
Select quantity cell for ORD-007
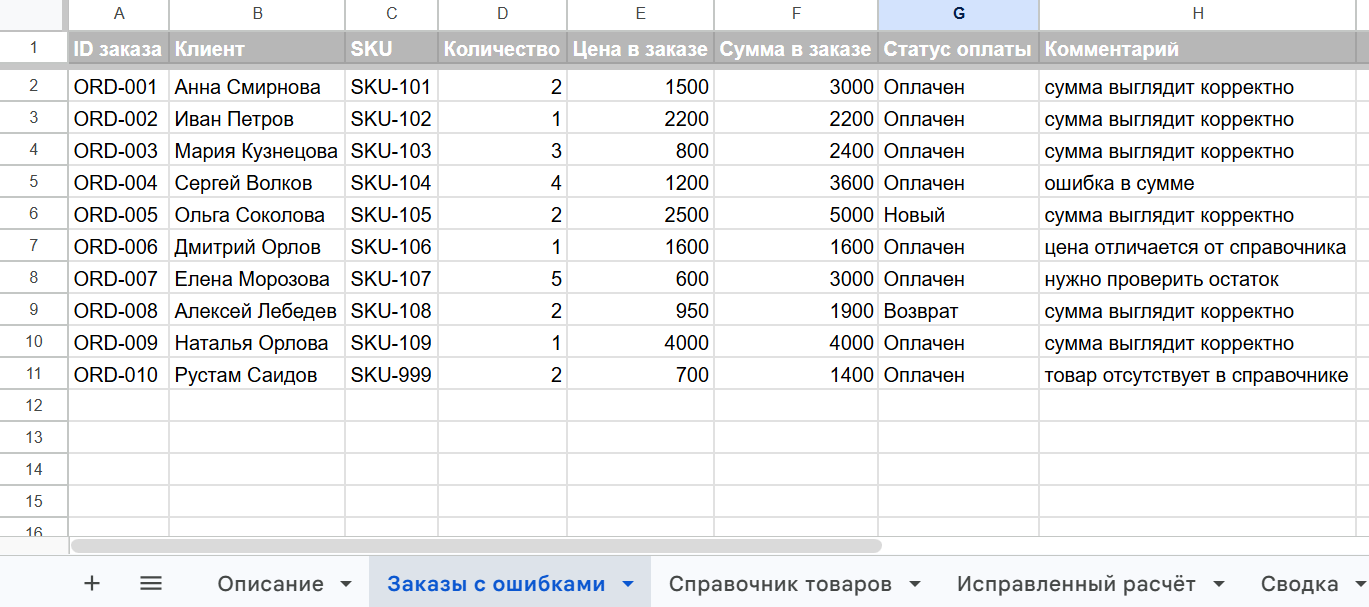502,279
